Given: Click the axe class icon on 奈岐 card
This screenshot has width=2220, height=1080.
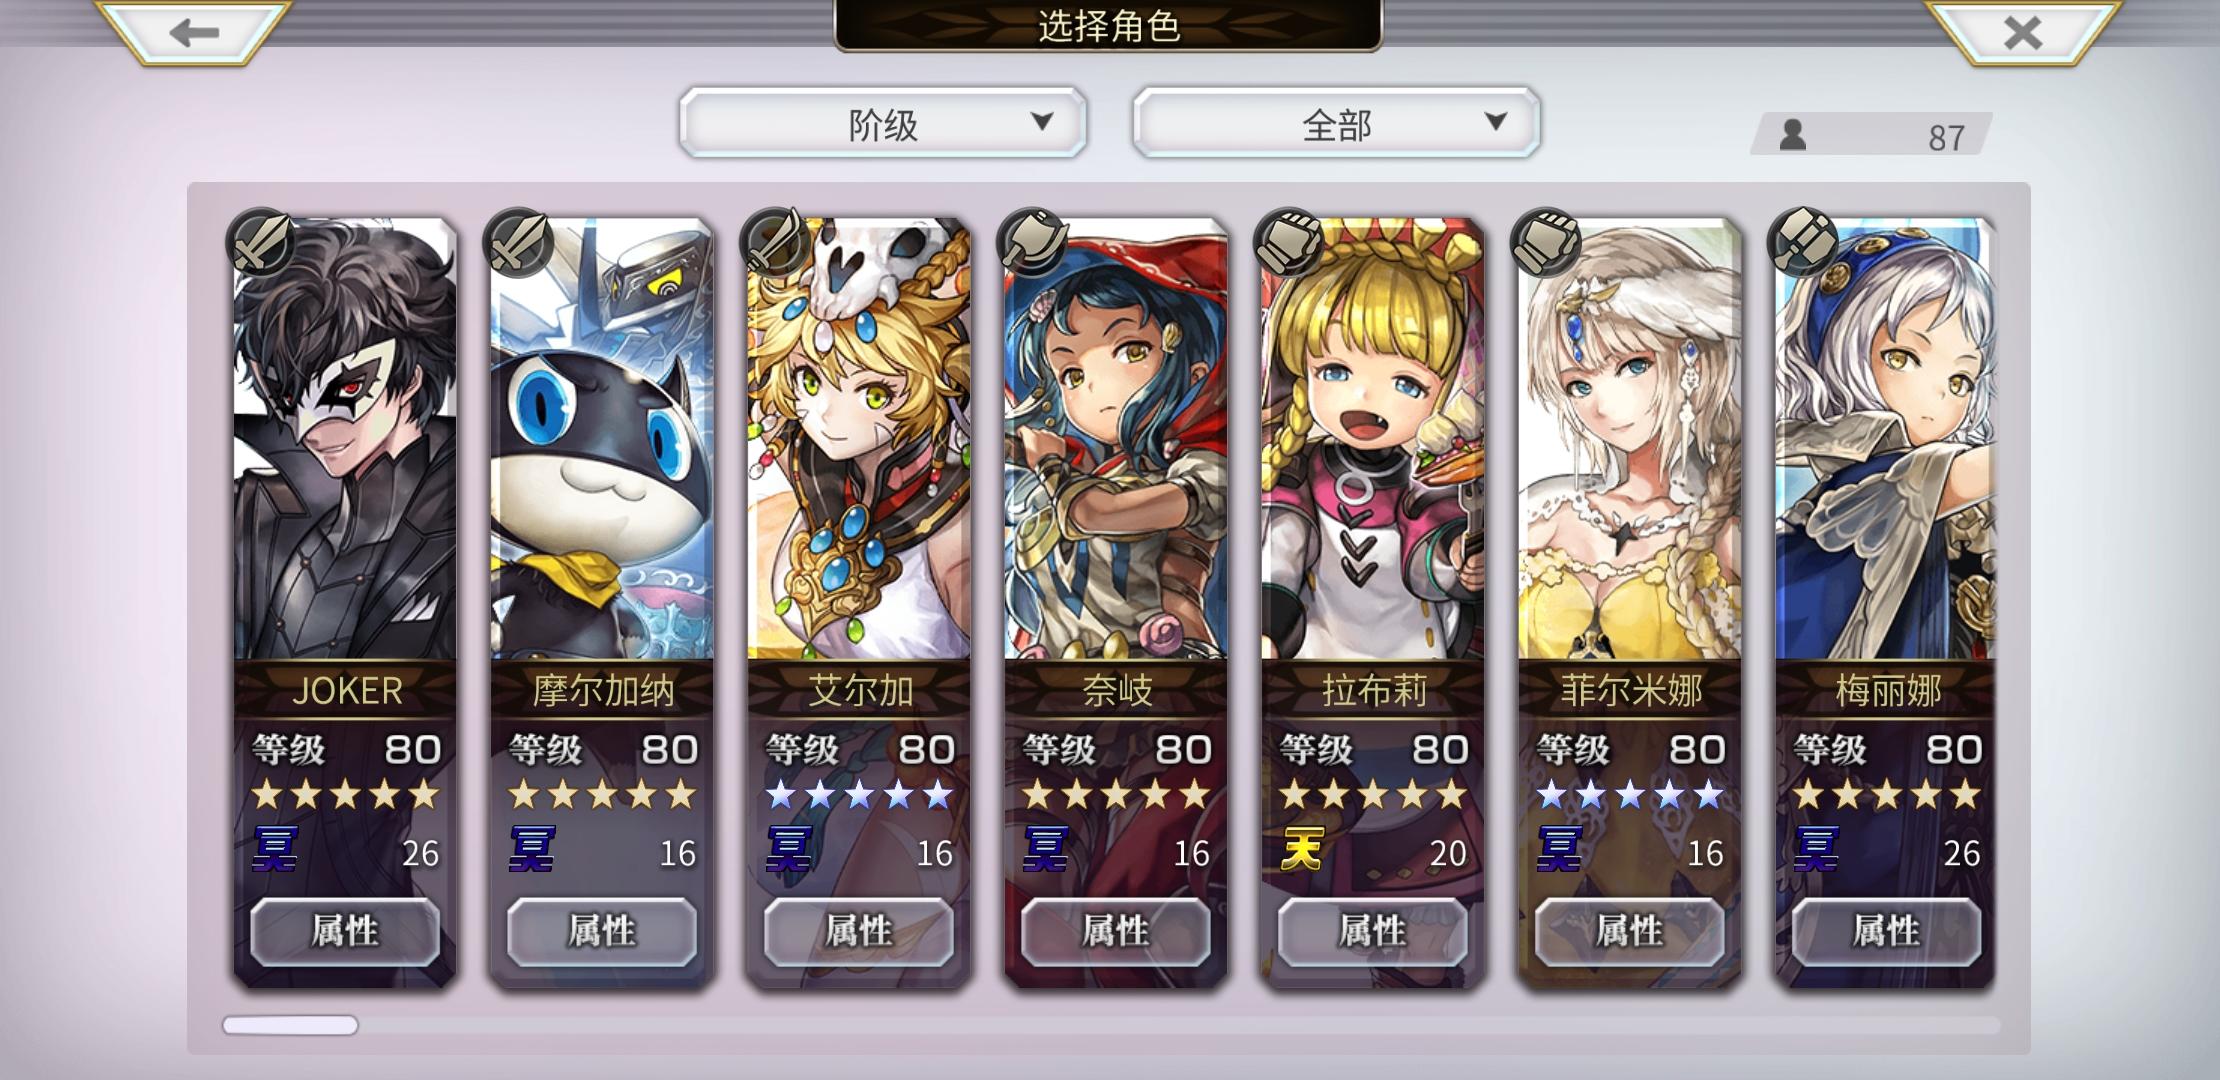Looking at the screenshot, I should (x=1032, y=243).
